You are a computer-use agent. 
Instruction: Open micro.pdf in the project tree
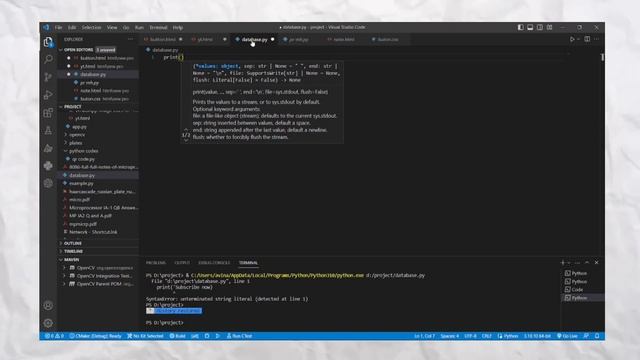79,200
